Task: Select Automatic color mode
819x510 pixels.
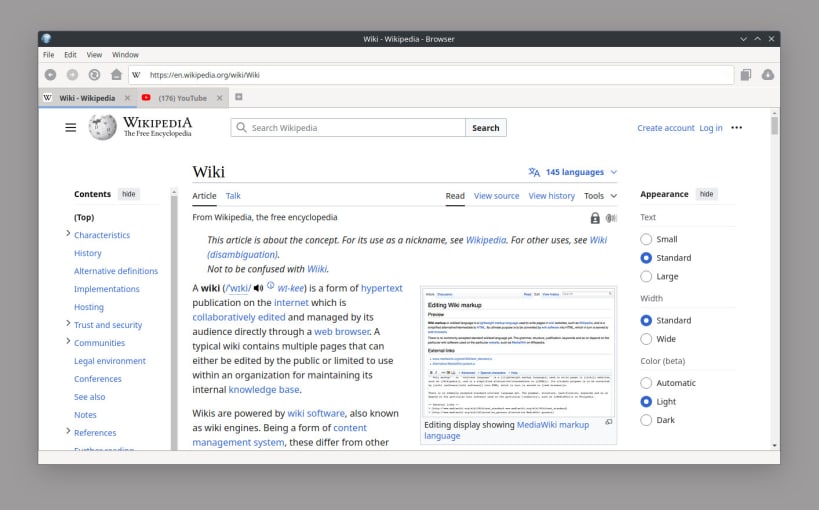Action: [x=646, y=383]
